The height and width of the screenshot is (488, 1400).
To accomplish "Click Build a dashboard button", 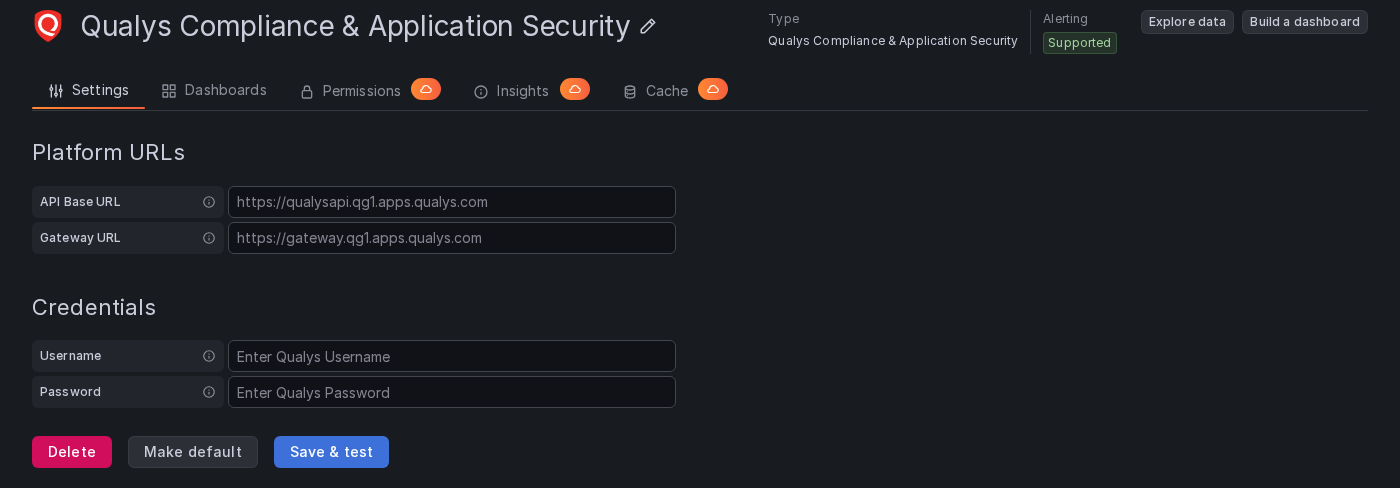I will [1305, 22].
